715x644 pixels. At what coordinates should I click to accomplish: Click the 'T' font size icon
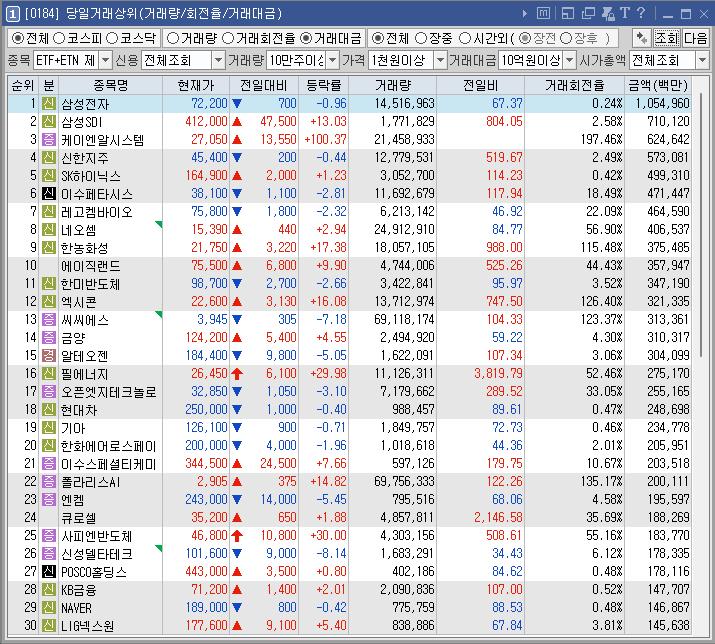625,13
